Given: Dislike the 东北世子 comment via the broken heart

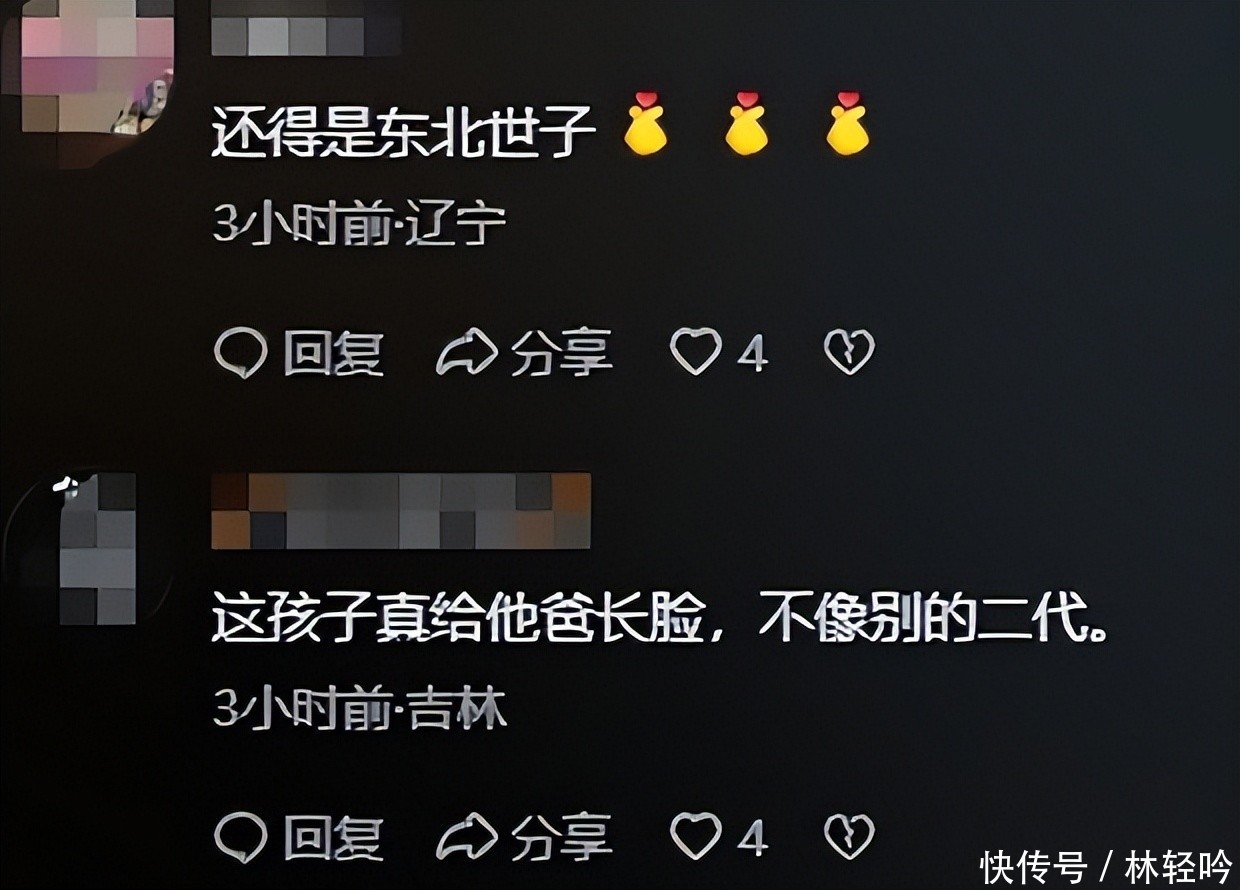Looking at the screenshot, I should (x=849, y=352).
